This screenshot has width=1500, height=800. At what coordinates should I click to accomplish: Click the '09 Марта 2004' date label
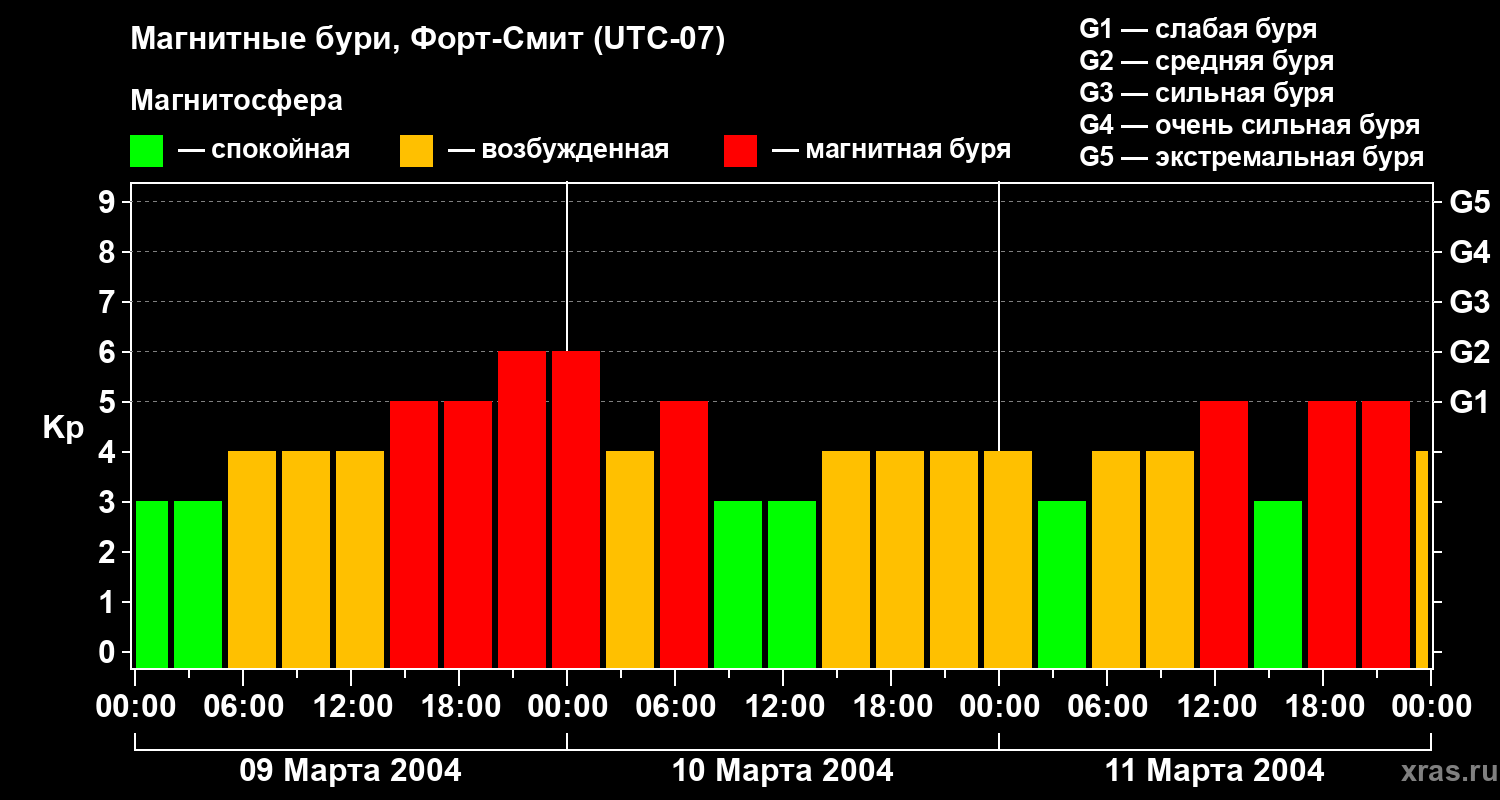tap(350, 771)
